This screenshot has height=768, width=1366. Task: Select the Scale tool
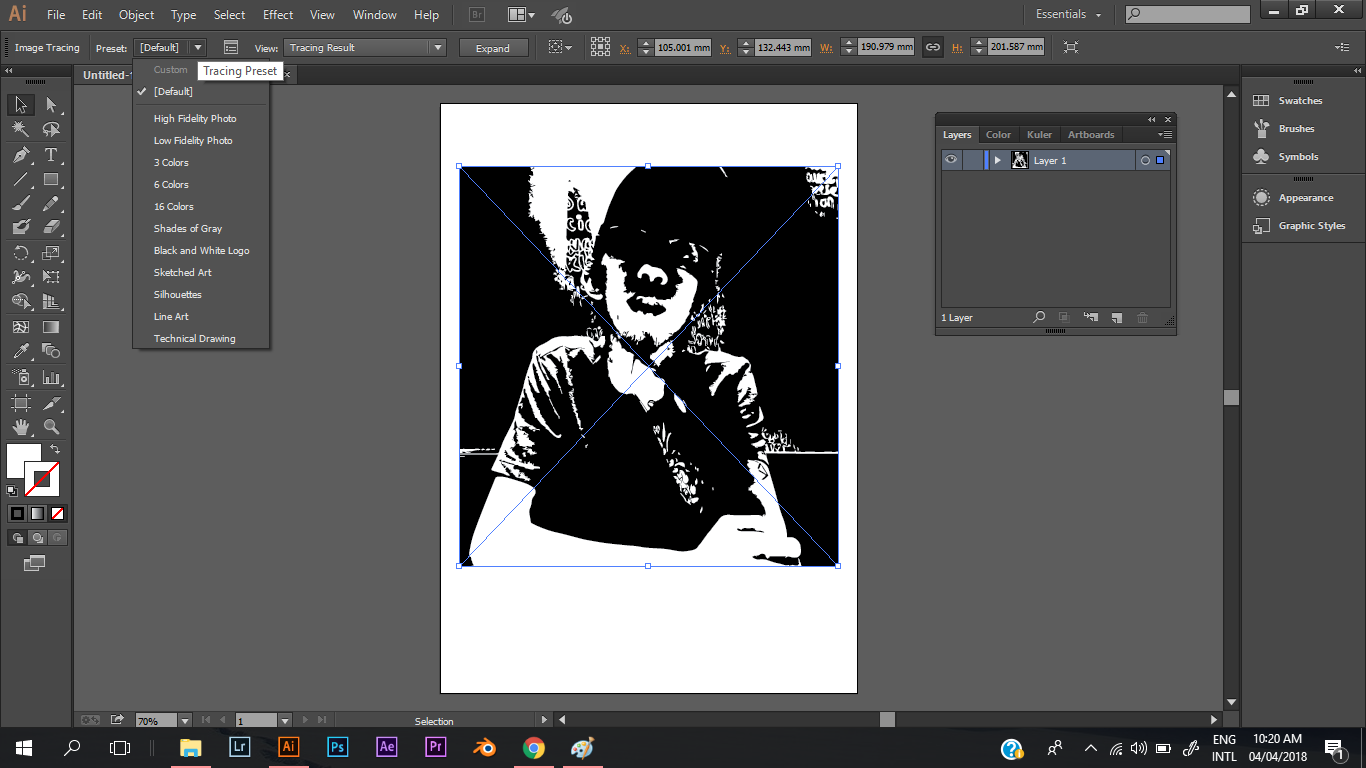(51, 253)
